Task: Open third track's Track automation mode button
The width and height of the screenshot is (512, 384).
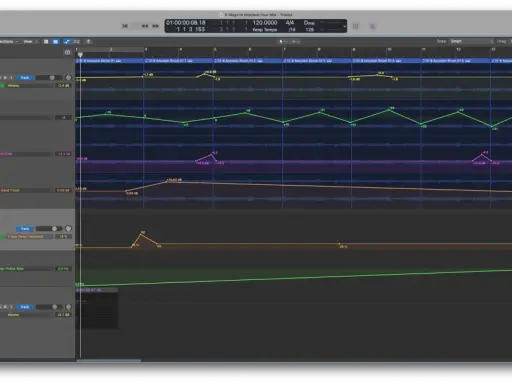Action: tap(25, 307)
